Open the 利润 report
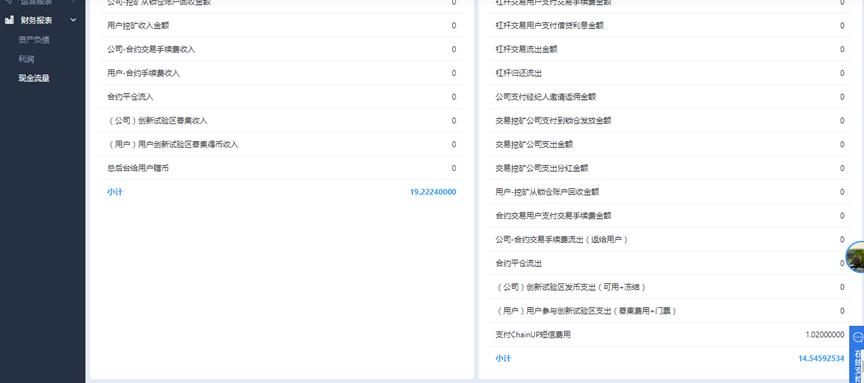The height and width of the screenshot is (383, 864). (26, 59)
